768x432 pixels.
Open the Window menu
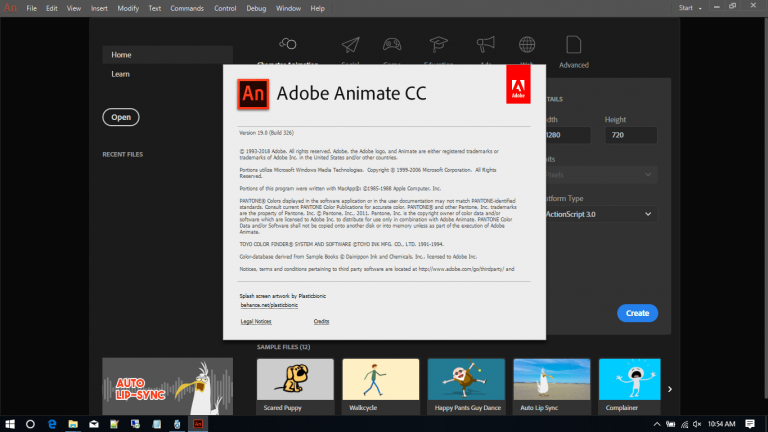[288, 8]
